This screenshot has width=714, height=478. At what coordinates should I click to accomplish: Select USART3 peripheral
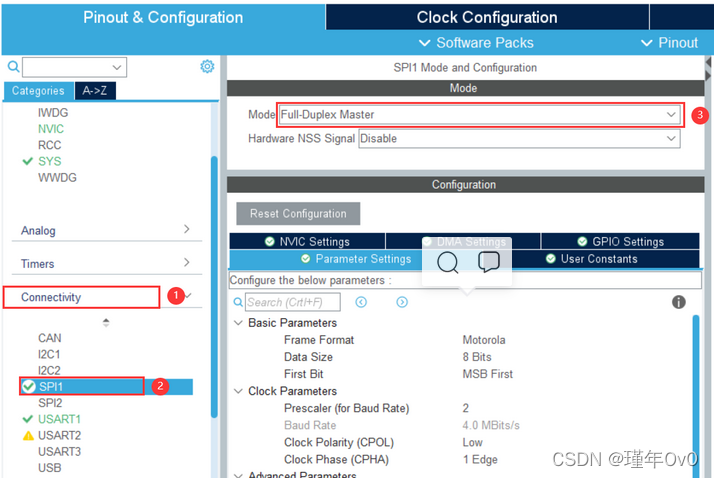[60, 452]
